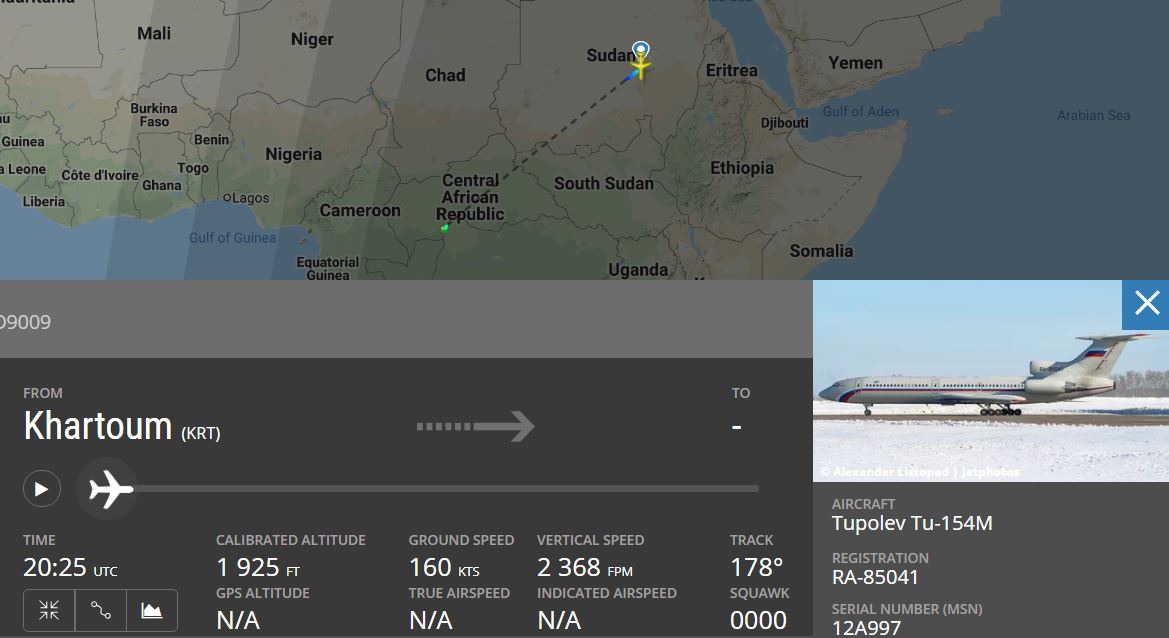This screenshot has width=1169, height=638.
Task: Click the flight ID ending in 09009
Action: point(26,322)
